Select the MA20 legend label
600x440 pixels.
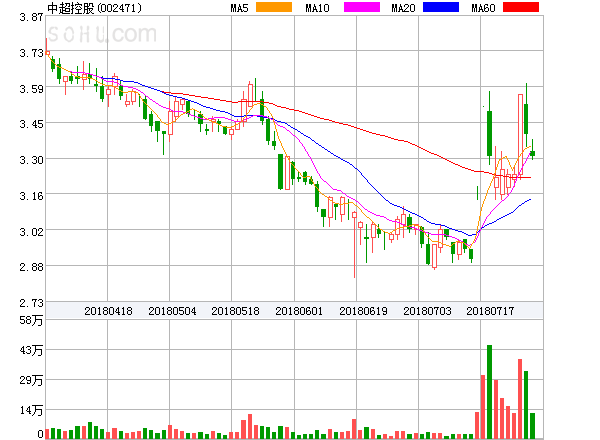tap(403, 8)
